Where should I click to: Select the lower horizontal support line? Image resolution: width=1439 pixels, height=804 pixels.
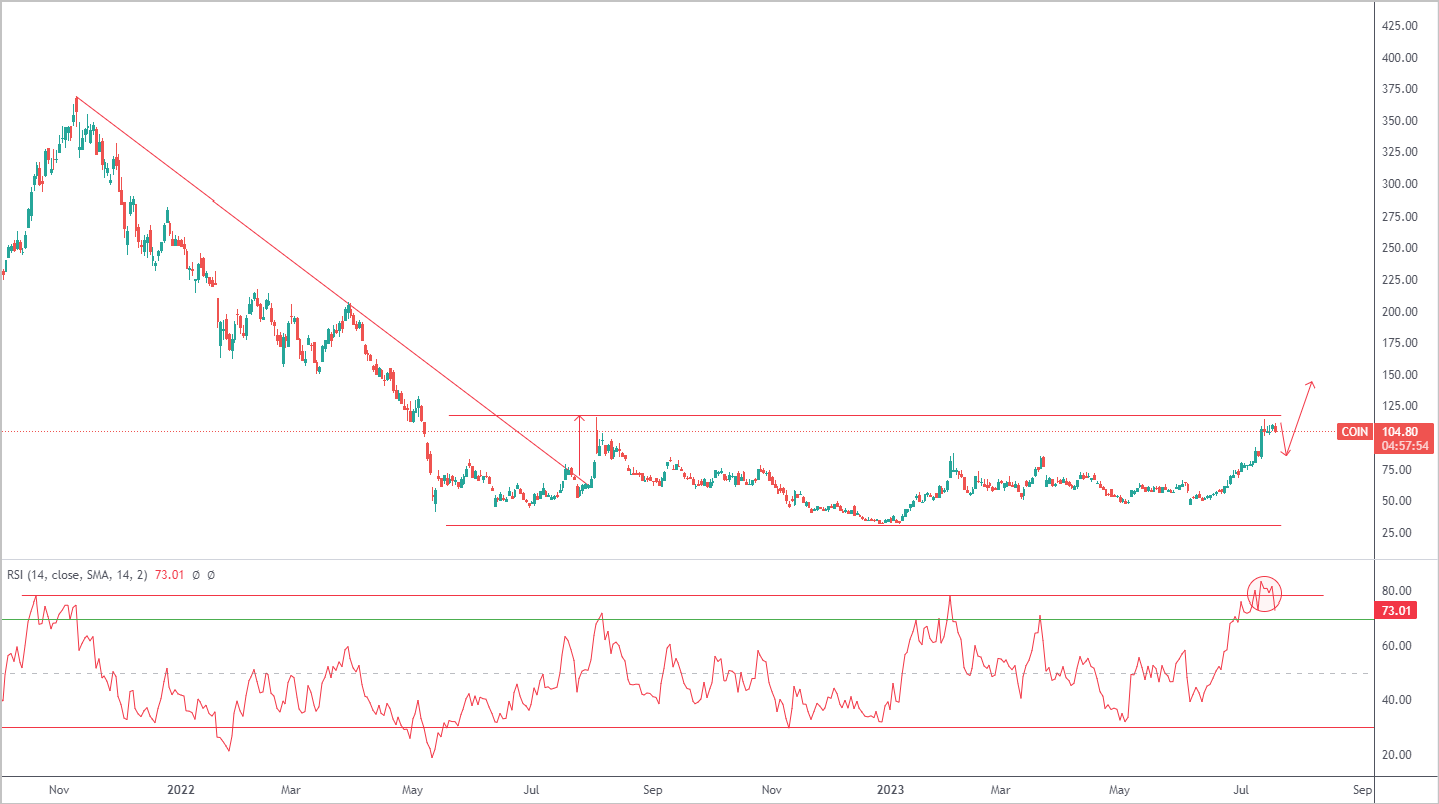(x=864, y=526)
